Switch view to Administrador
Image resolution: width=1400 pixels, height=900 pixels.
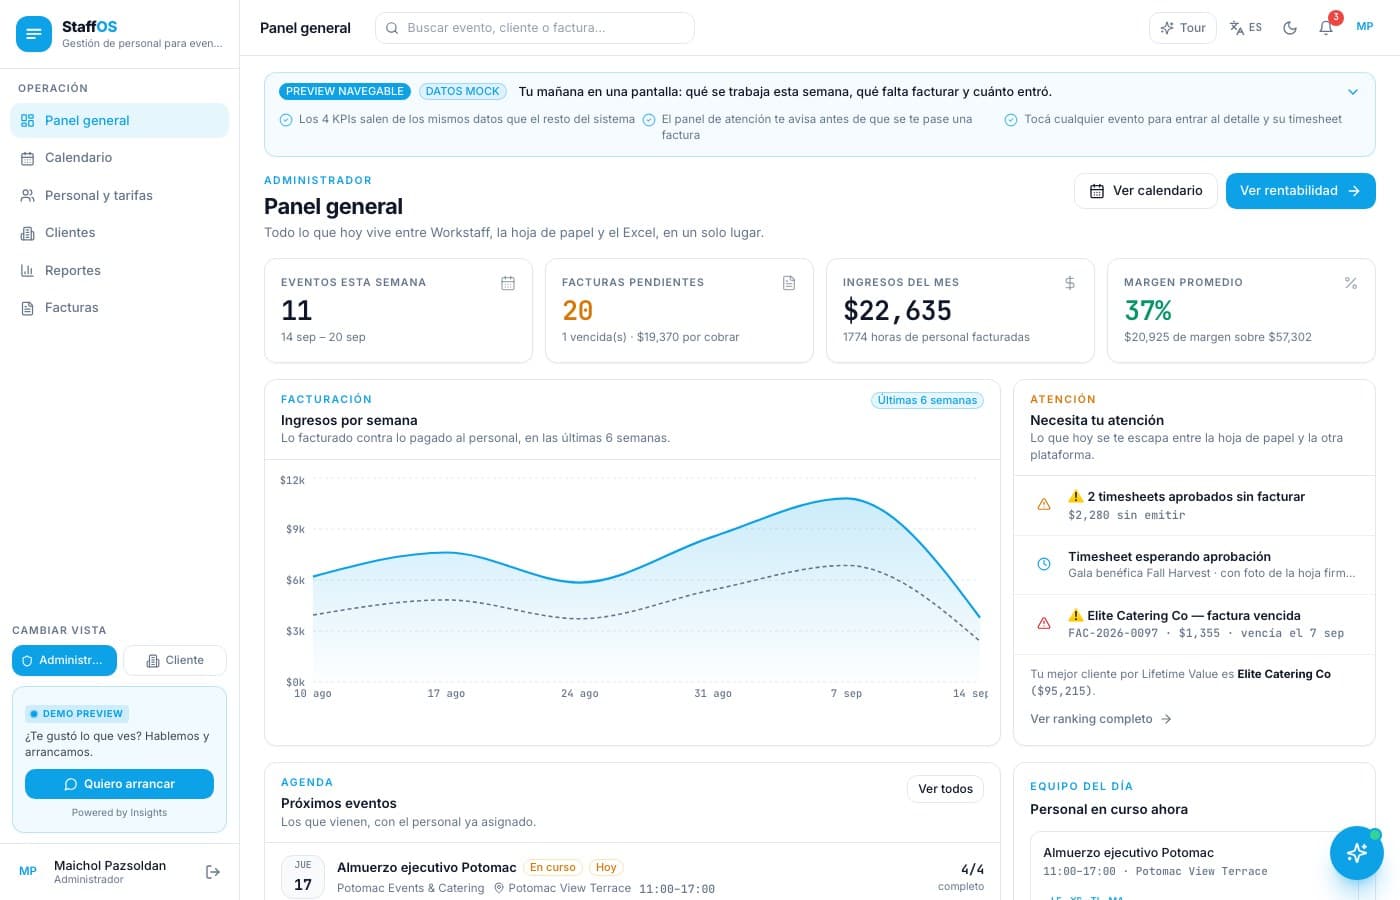tap(64, 661)
